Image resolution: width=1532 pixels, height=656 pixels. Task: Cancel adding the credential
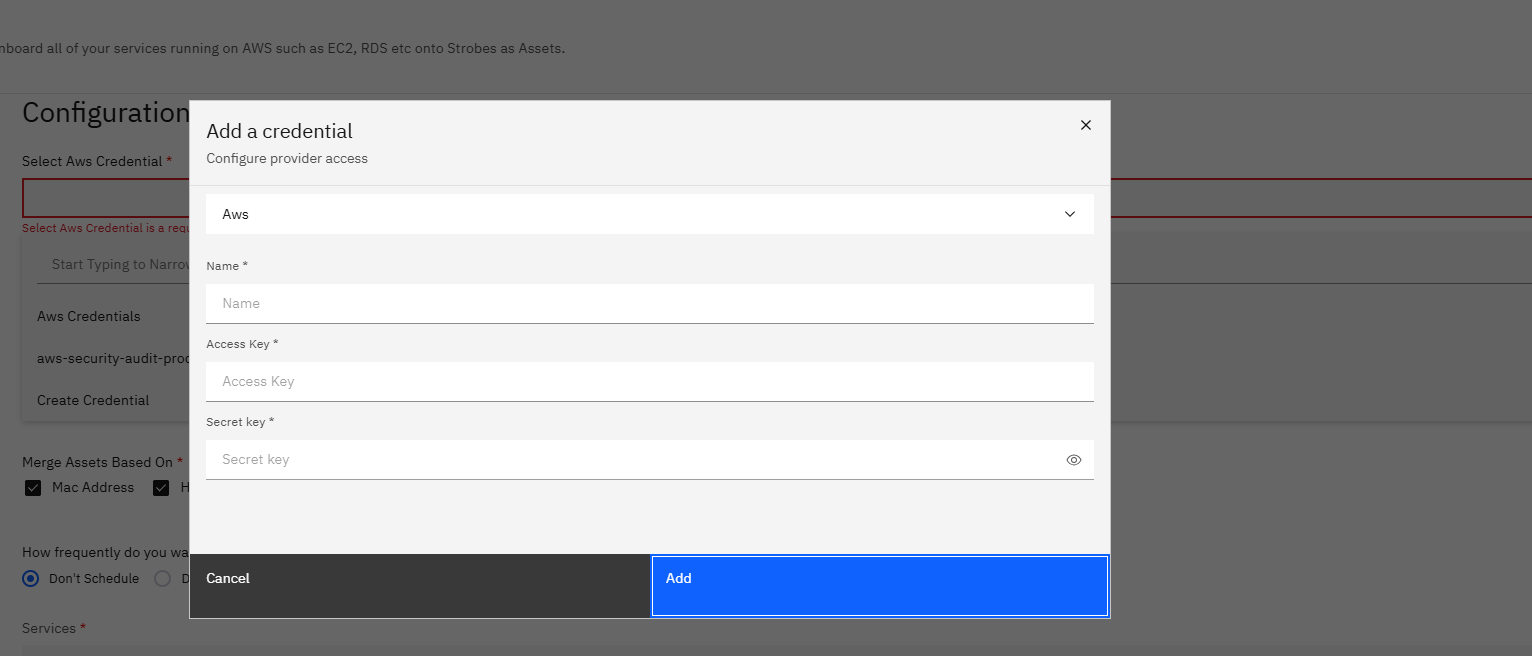coord(420,586)
